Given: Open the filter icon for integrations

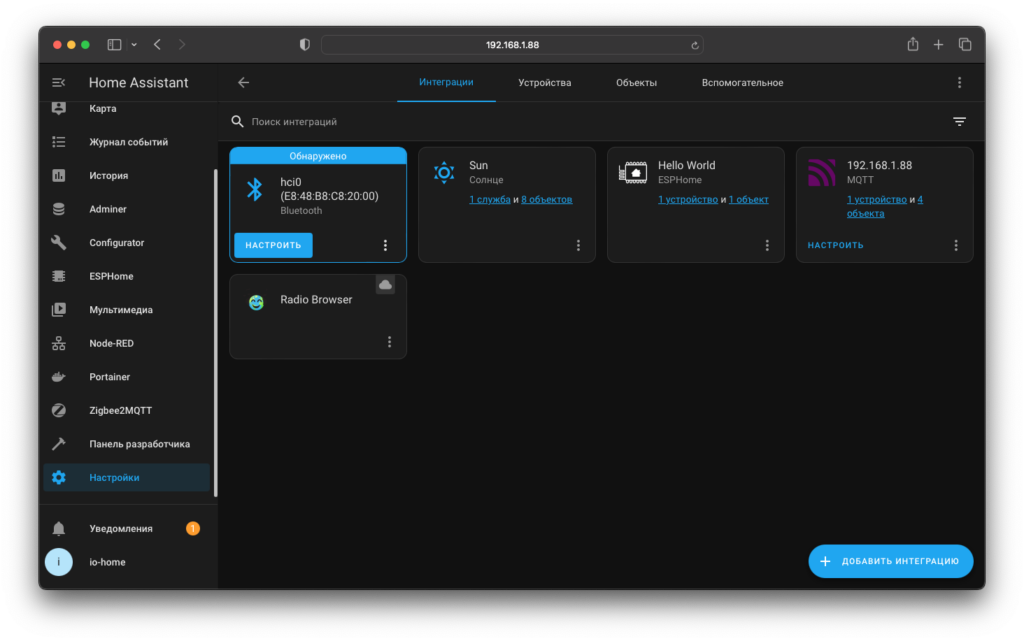Looking at the screenshot, I should click(959, 121).
